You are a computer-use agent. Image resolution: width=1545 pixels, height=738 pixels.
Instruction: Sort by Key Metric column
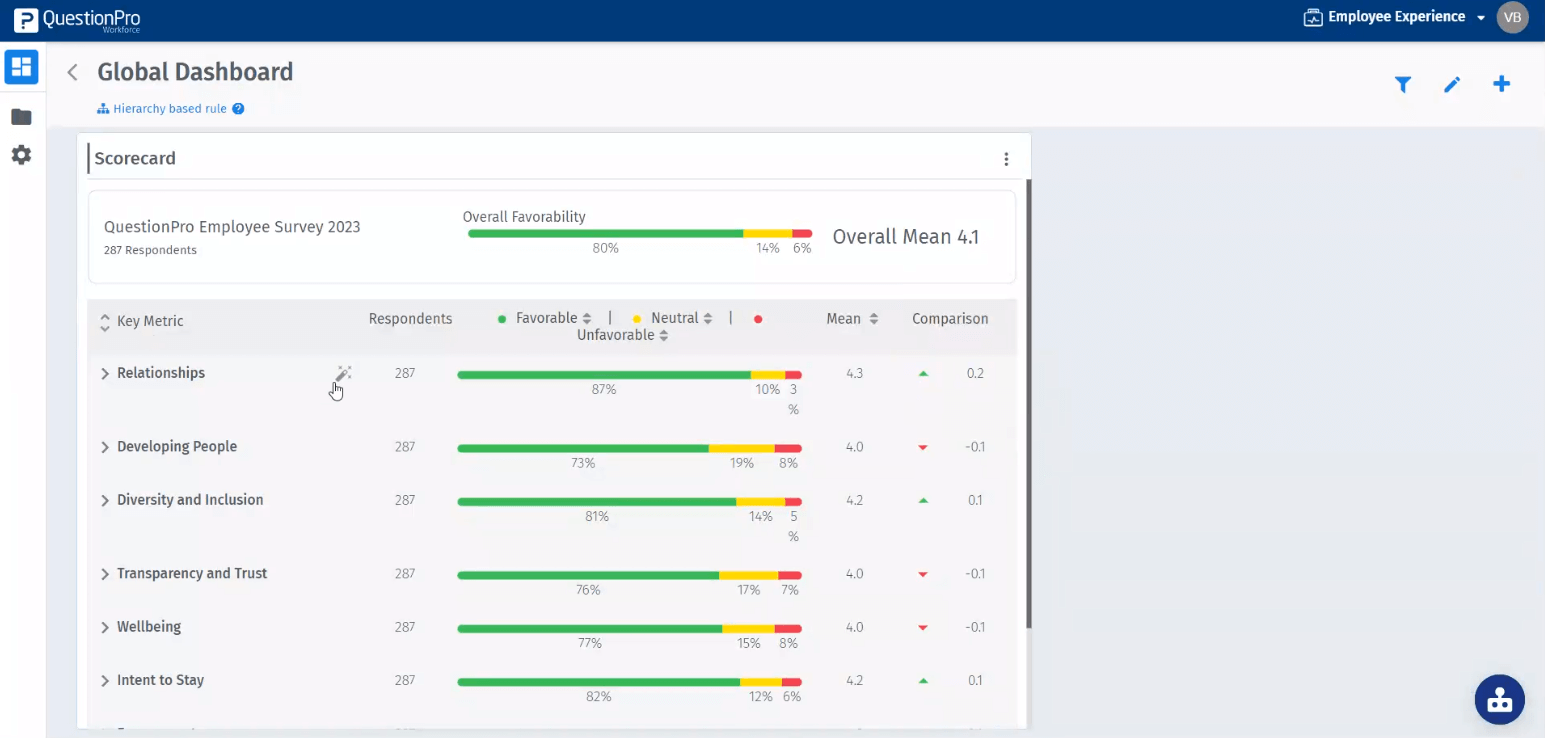pyautogui.click(x=105, y=322)
